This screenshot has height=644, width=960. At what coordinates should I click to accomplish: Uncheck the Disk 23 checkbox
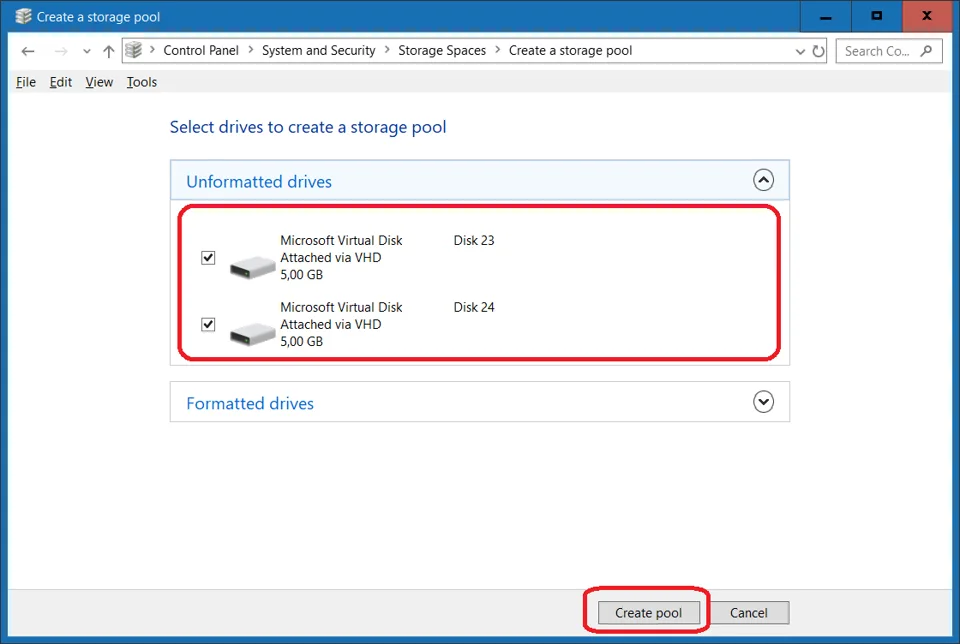[208, 258]
